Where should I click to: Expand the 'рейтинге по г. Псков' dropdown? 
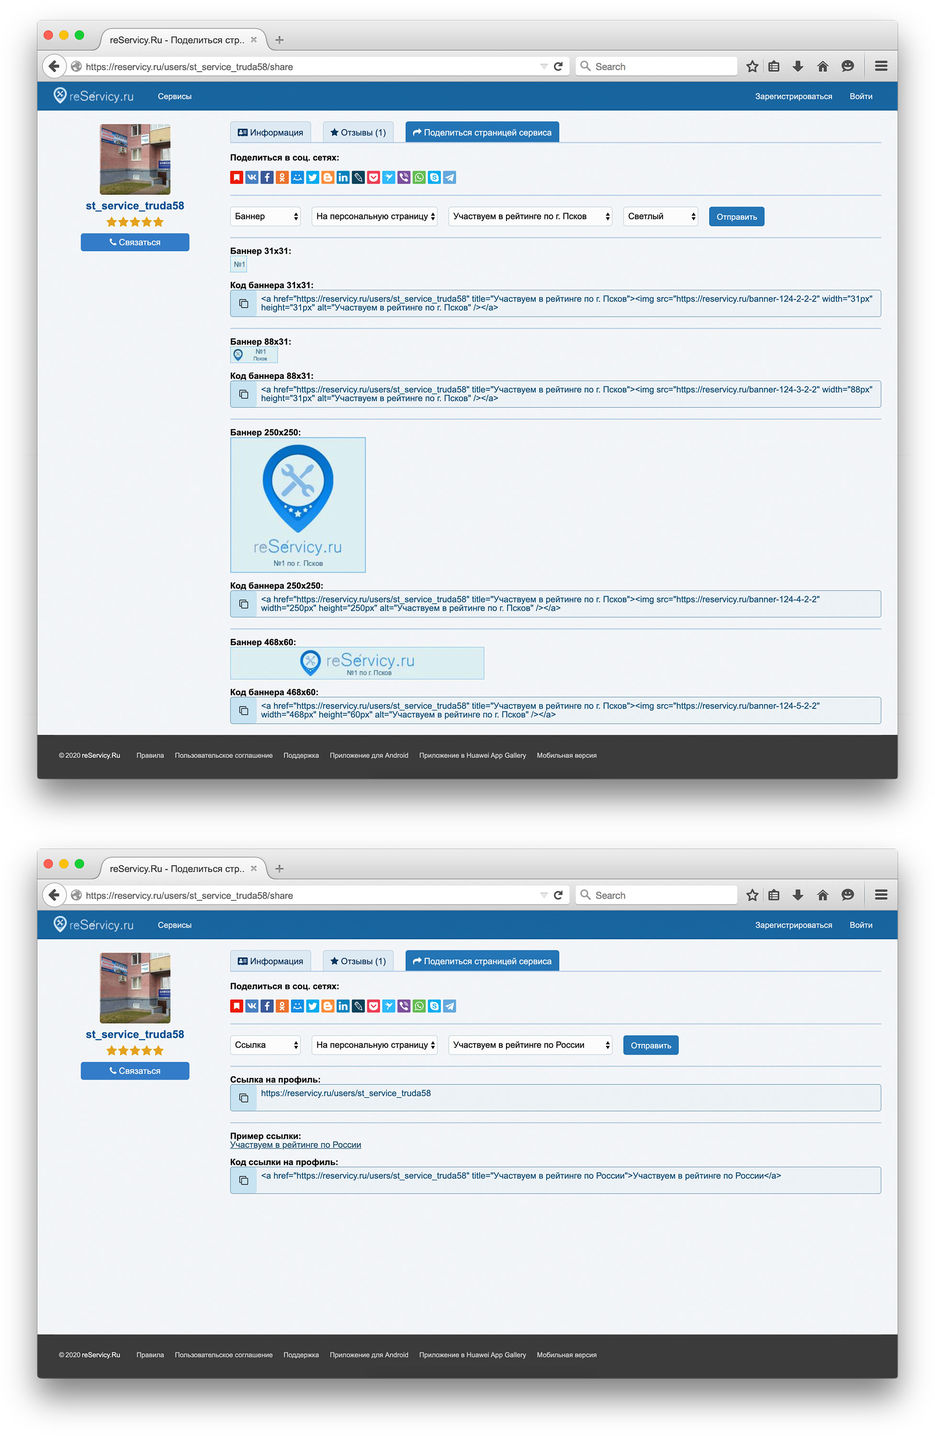coord(530,217)
